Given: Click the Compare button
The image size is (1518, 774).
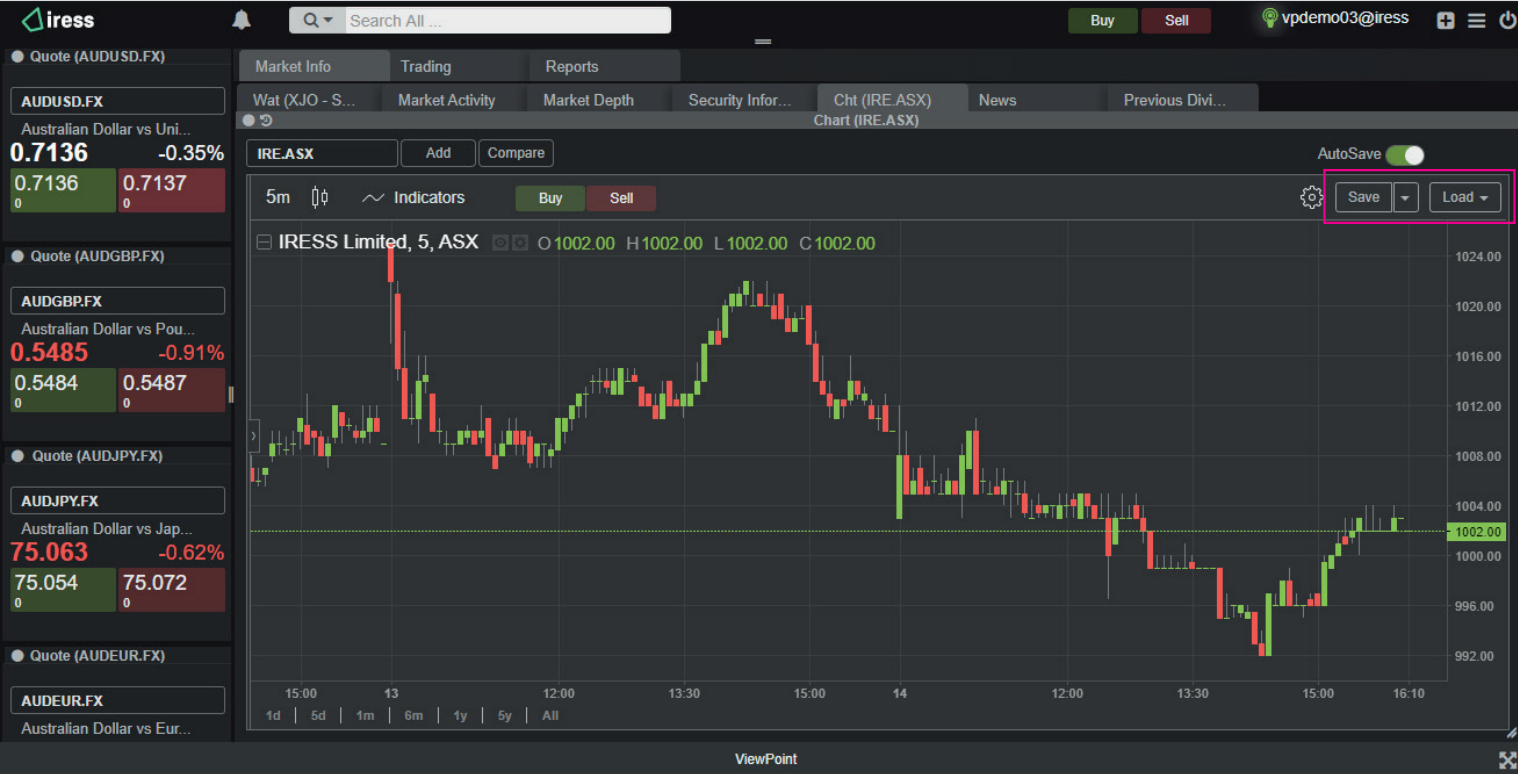Looking at the screenshot, I should point(516,153).
